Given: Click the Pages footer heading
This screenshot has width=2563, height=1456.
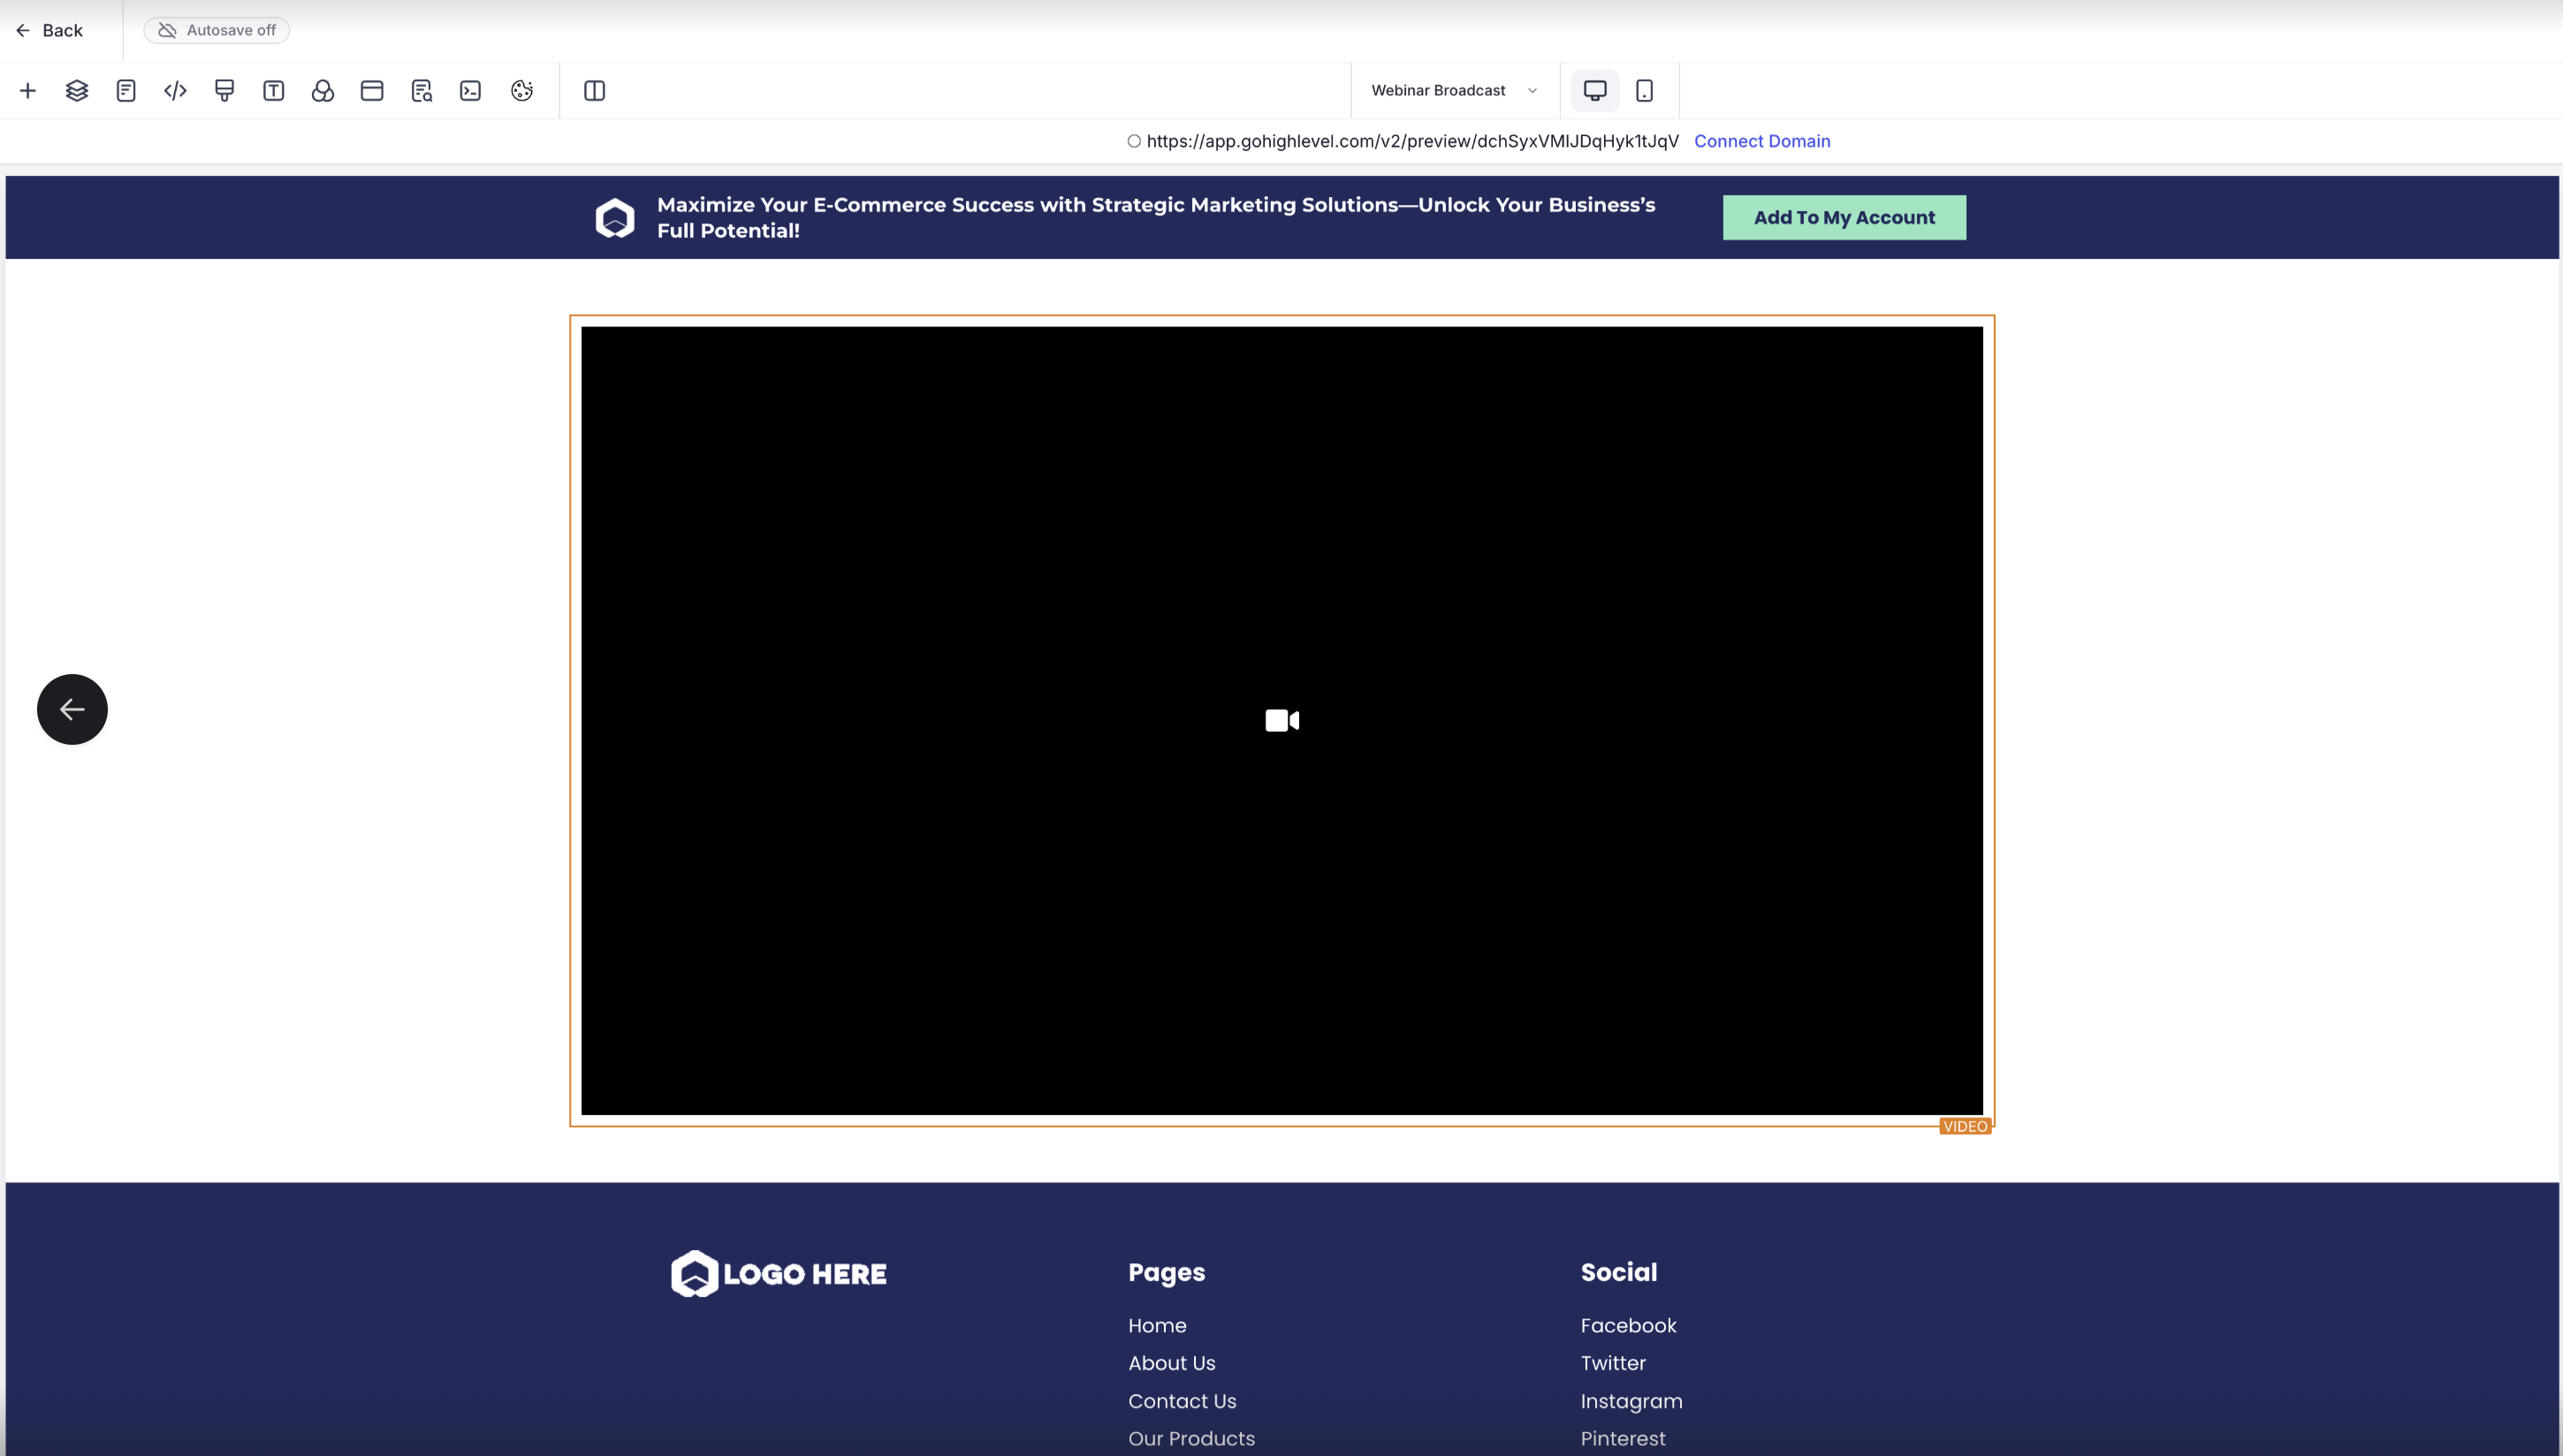Looking at the screenshot, I should [x=1166, y=1272].
